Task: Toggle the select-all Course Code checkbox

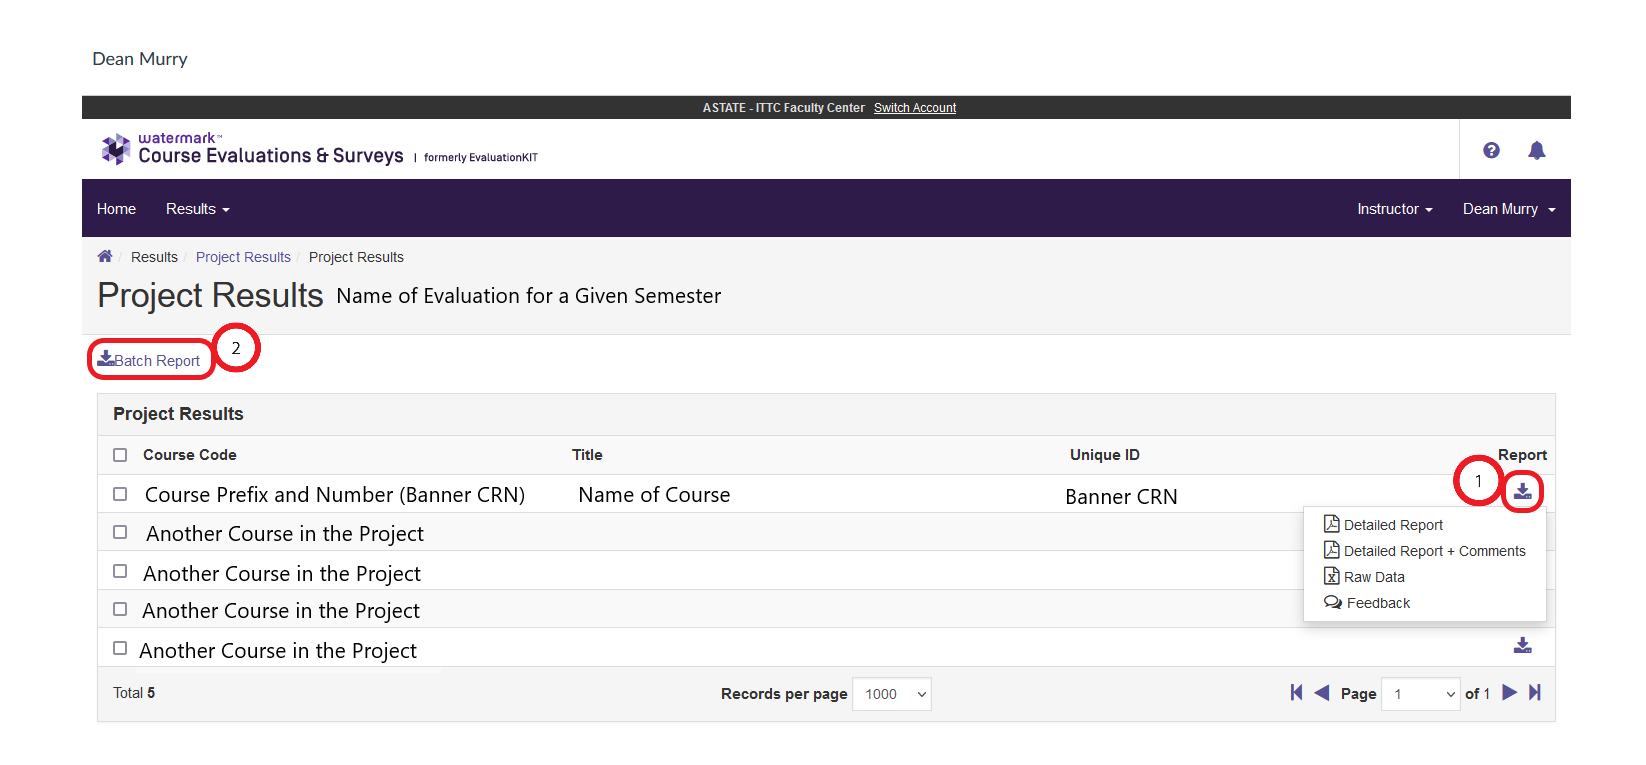Action: click(x=120, y=455)
